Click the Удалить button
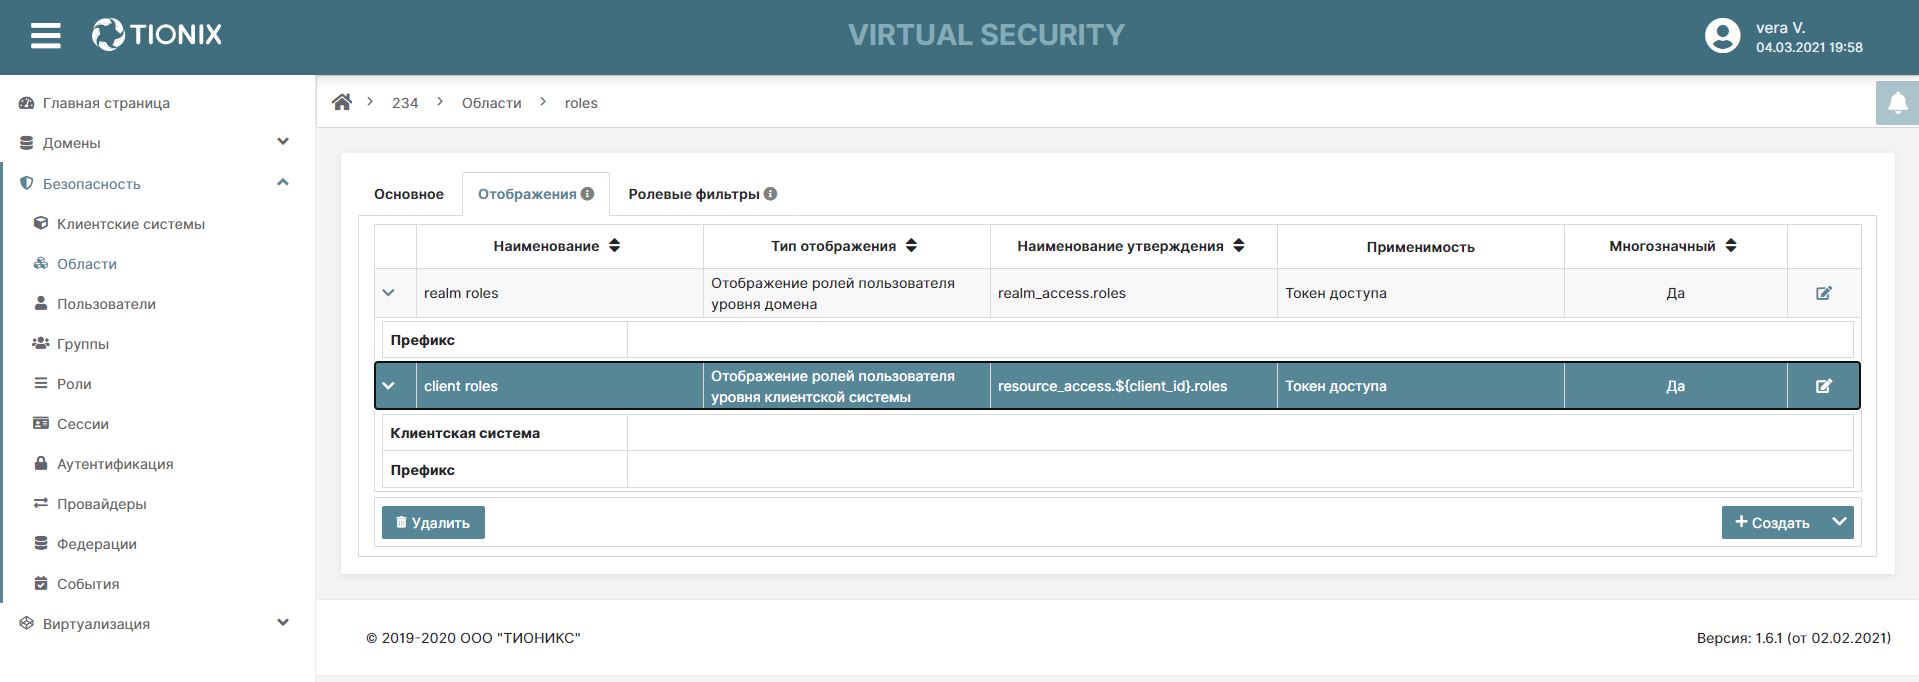This screenshot has height=682, width=1919. [433, 522]
